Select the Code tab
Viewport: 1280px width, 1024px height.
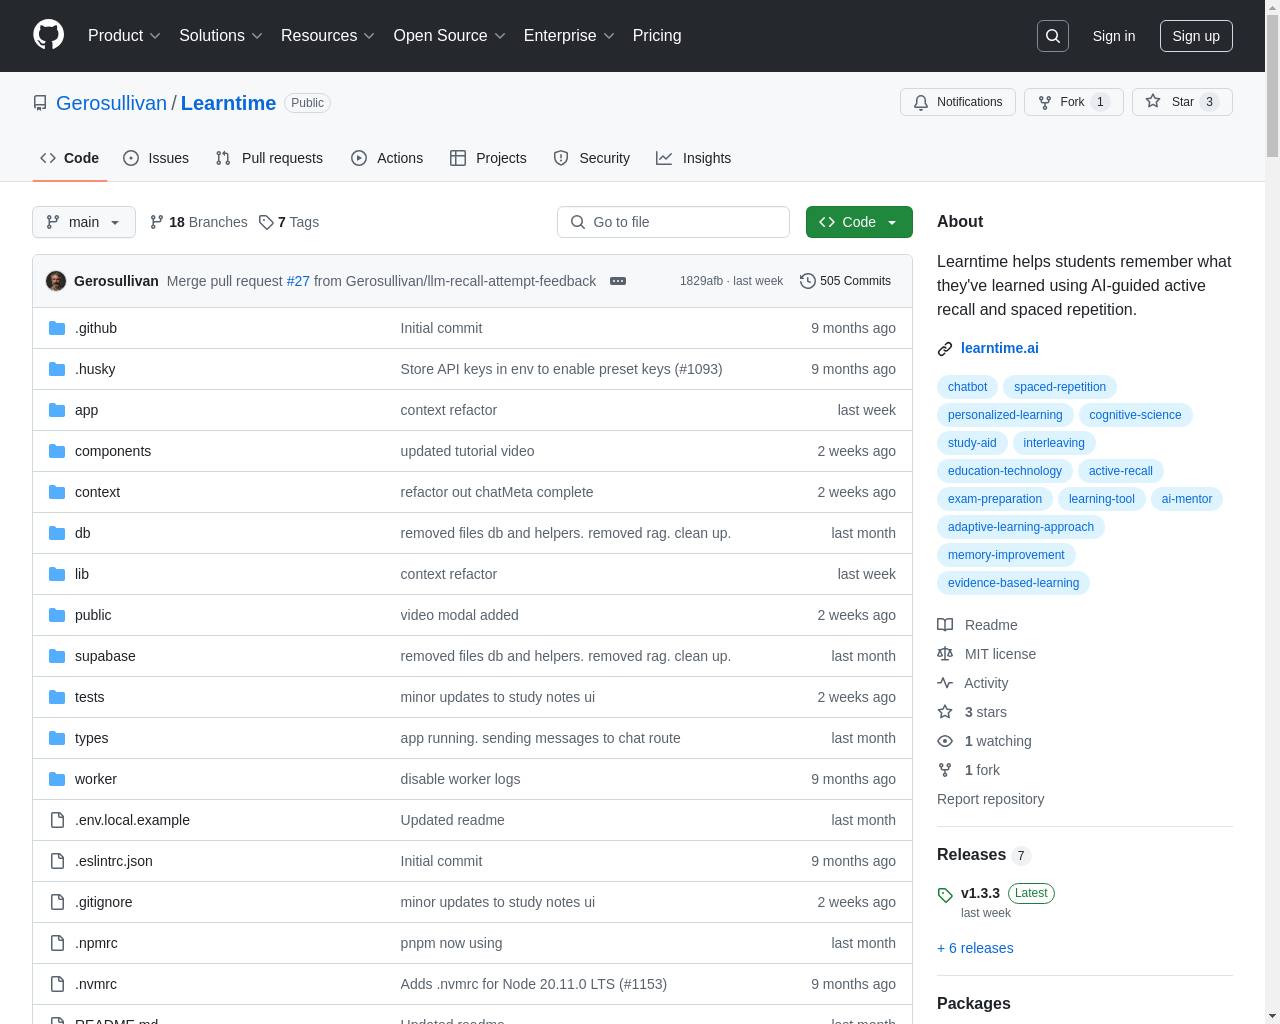pyautogui.click(x=70, y=158)
